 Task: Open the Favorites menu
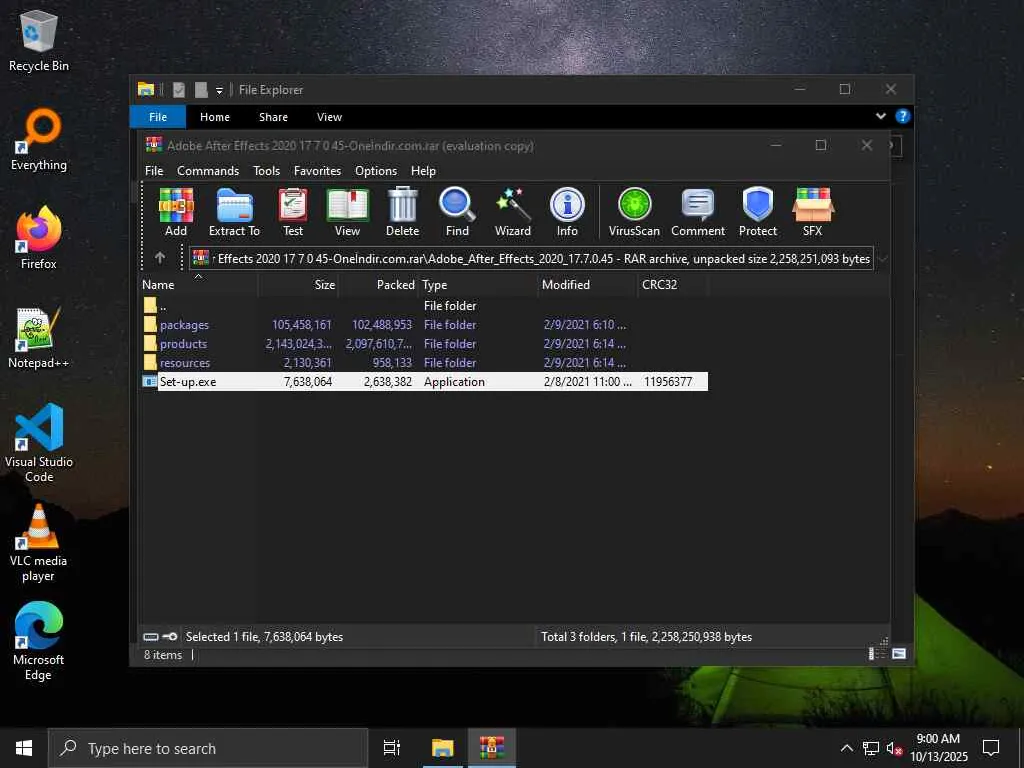pos(317,170)
